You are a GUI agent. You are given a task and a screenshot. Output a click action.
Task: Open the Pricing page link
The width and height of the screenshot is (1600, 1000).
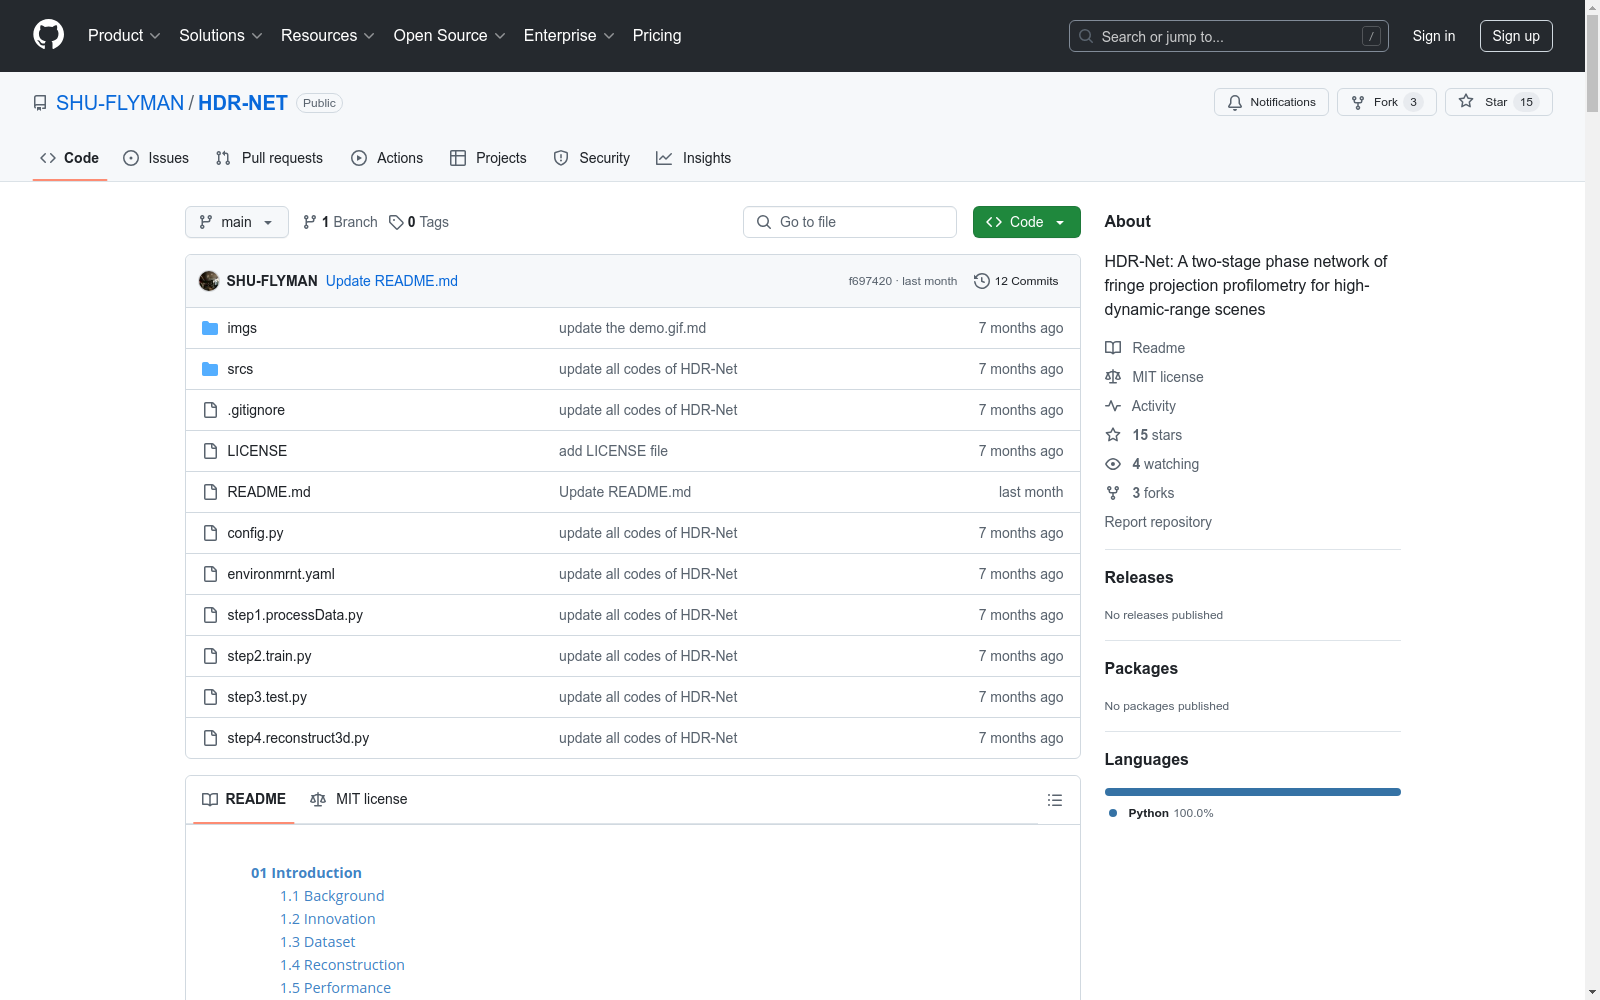[657, 36]
